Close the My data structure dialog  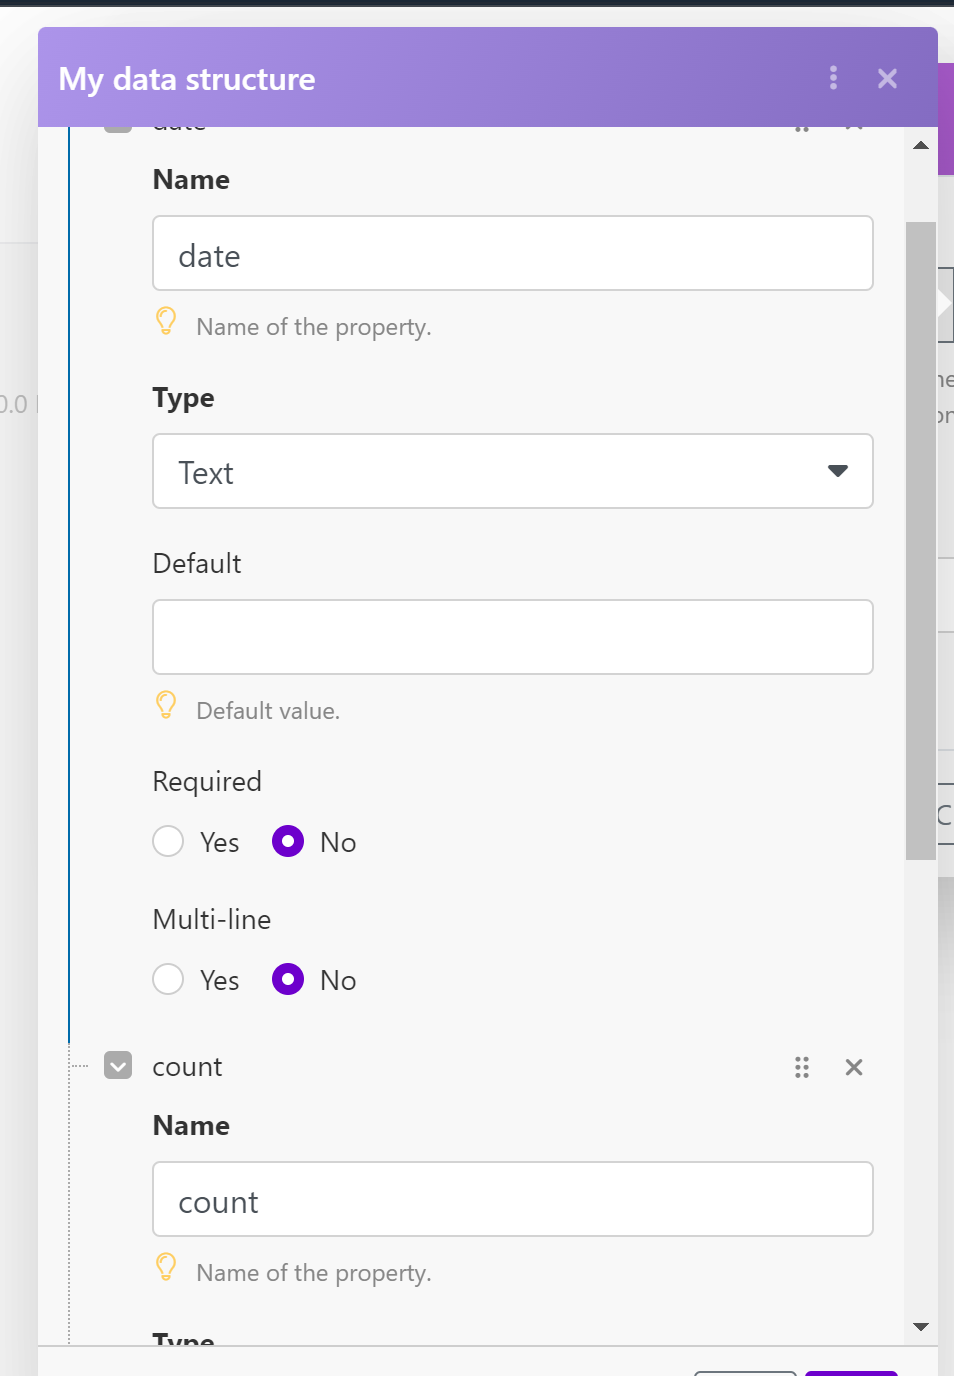pos(887,78)
